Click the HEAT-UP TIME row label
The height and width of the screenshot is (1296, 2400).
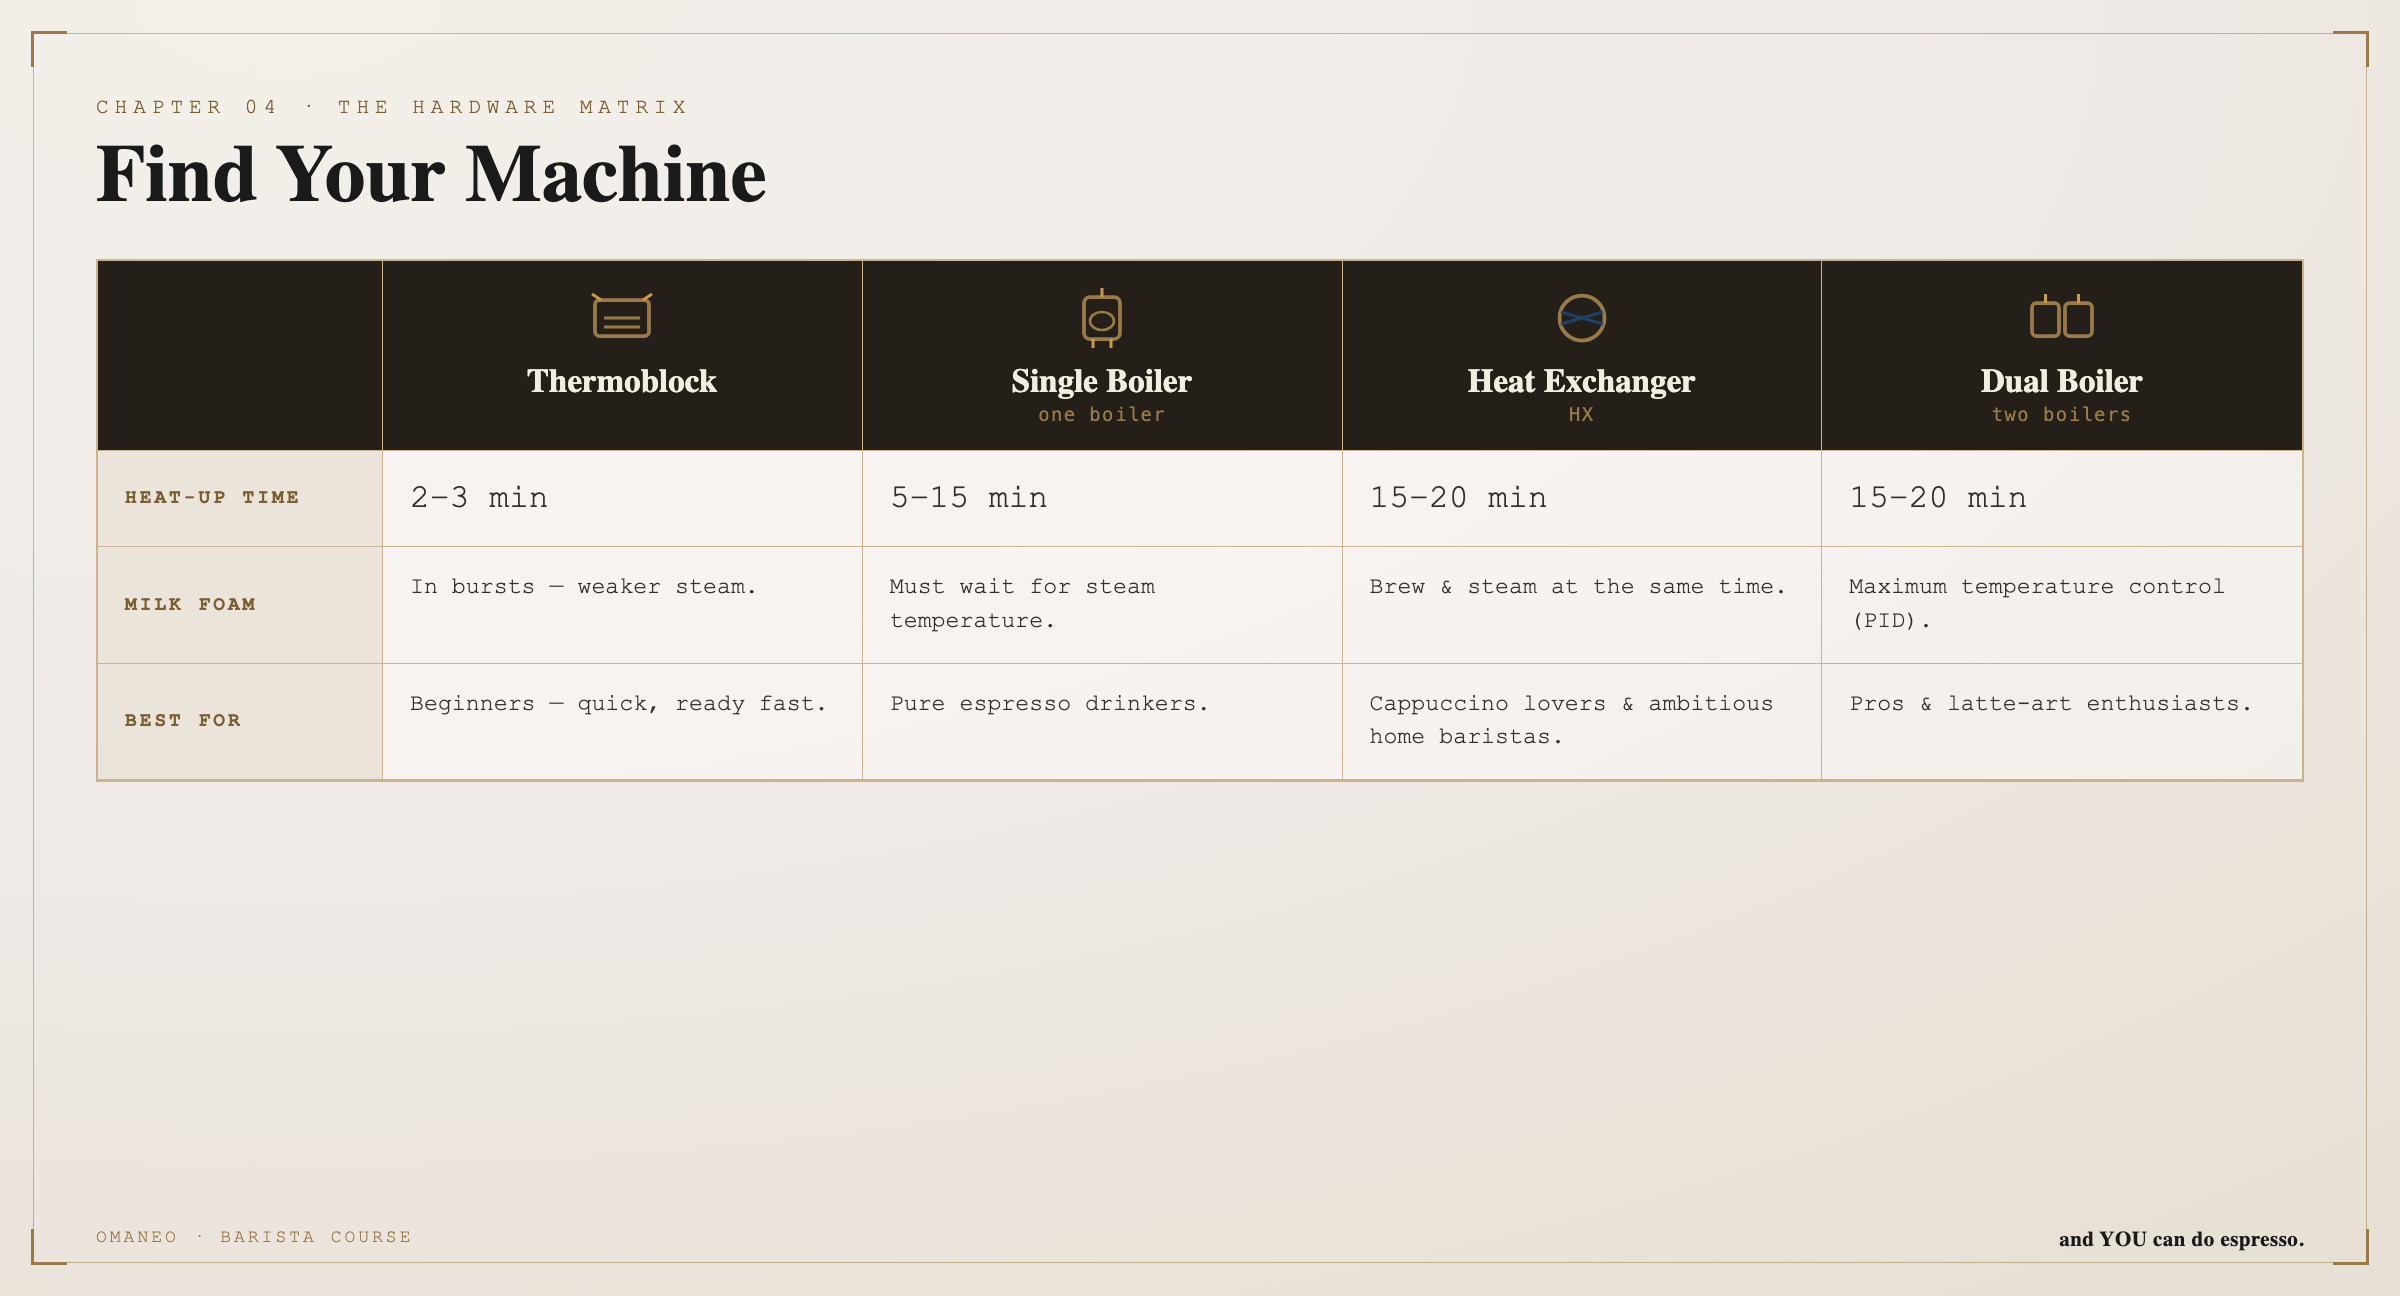[x=212, y=497]
